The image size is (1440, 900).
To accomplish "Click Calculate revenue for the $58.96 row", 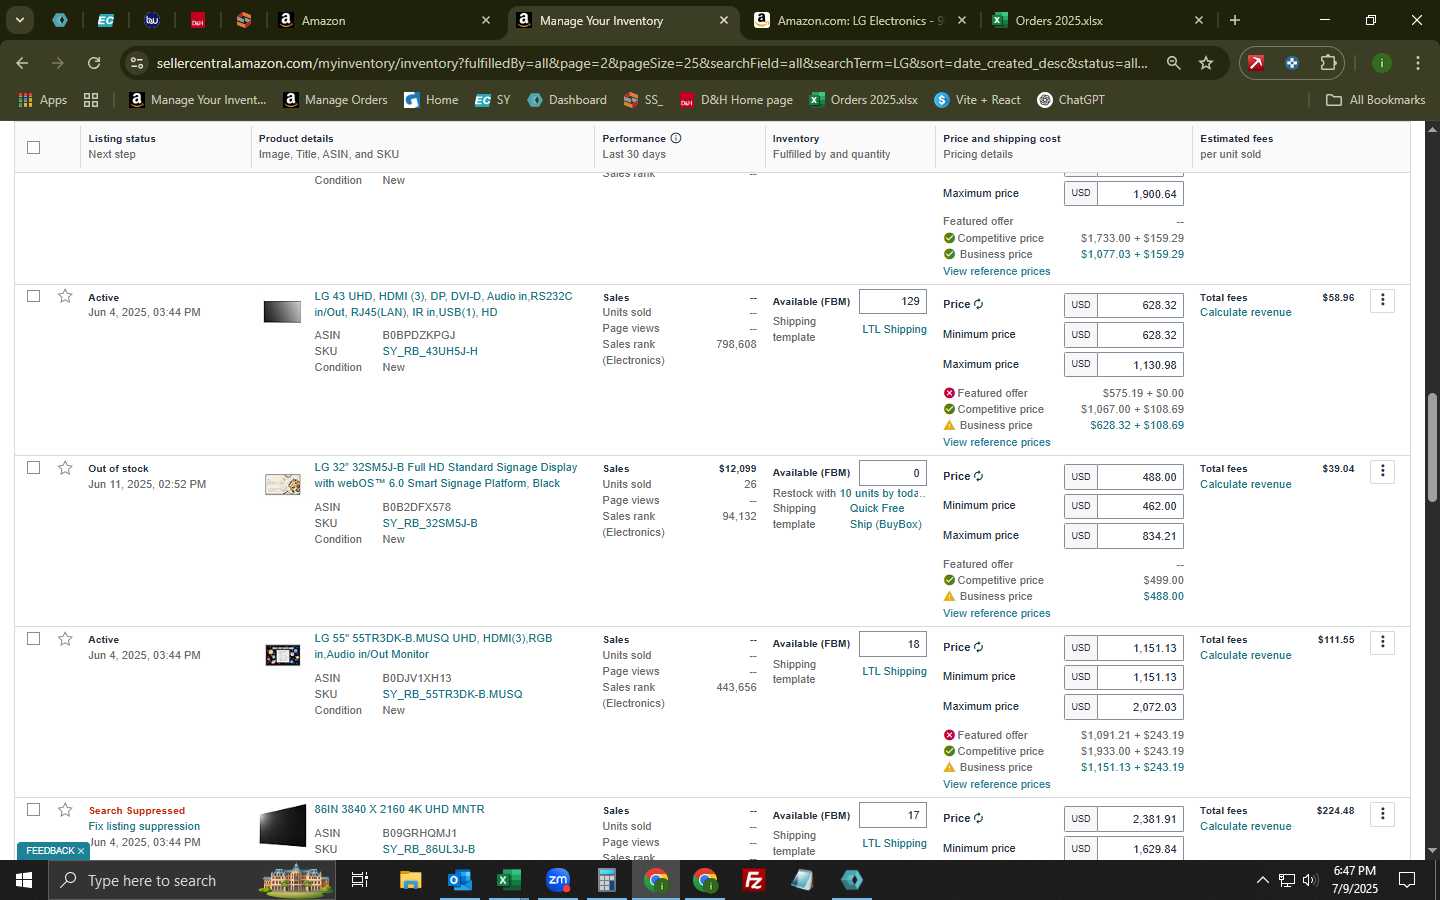I will point(1245,313).
